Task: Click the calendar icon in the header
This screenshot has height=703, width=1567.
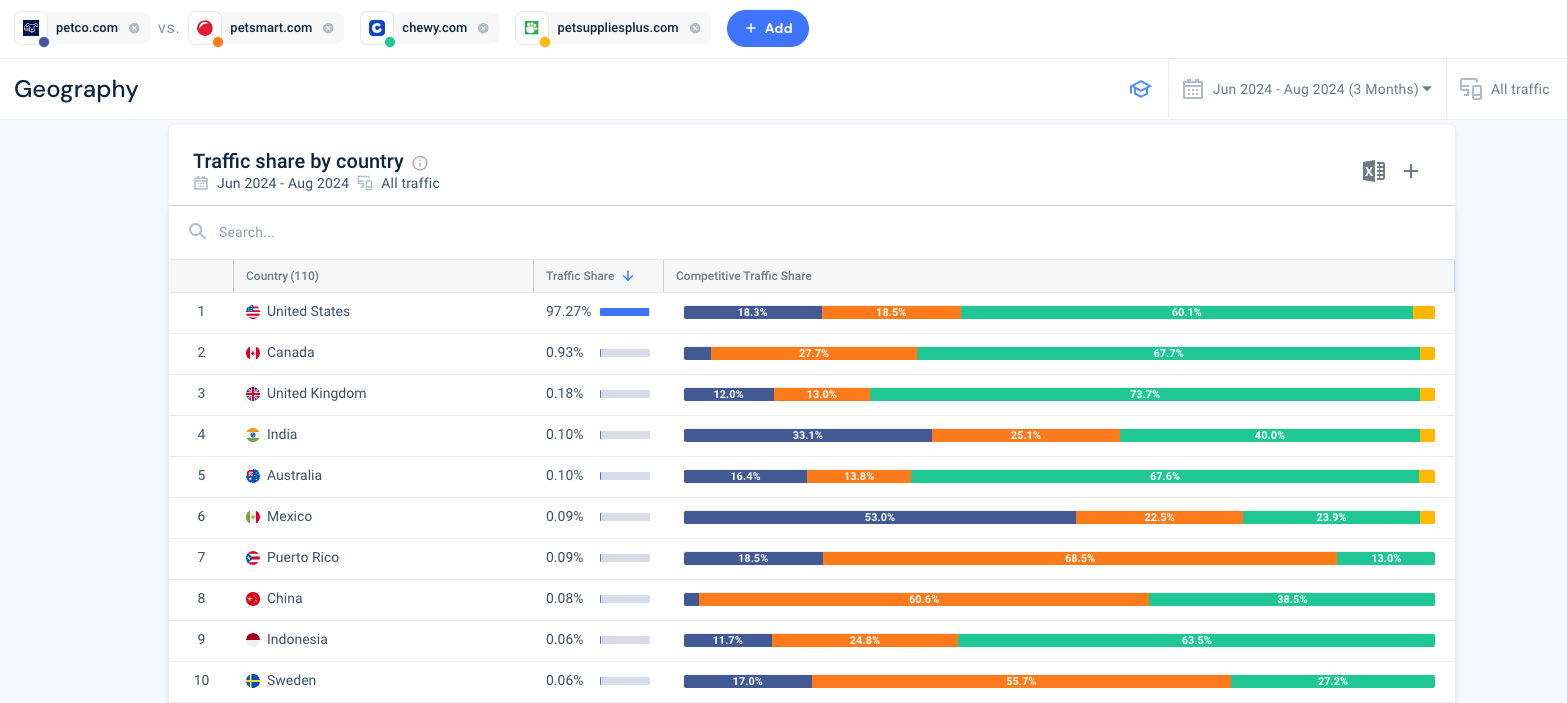Action: point(1192,89)
